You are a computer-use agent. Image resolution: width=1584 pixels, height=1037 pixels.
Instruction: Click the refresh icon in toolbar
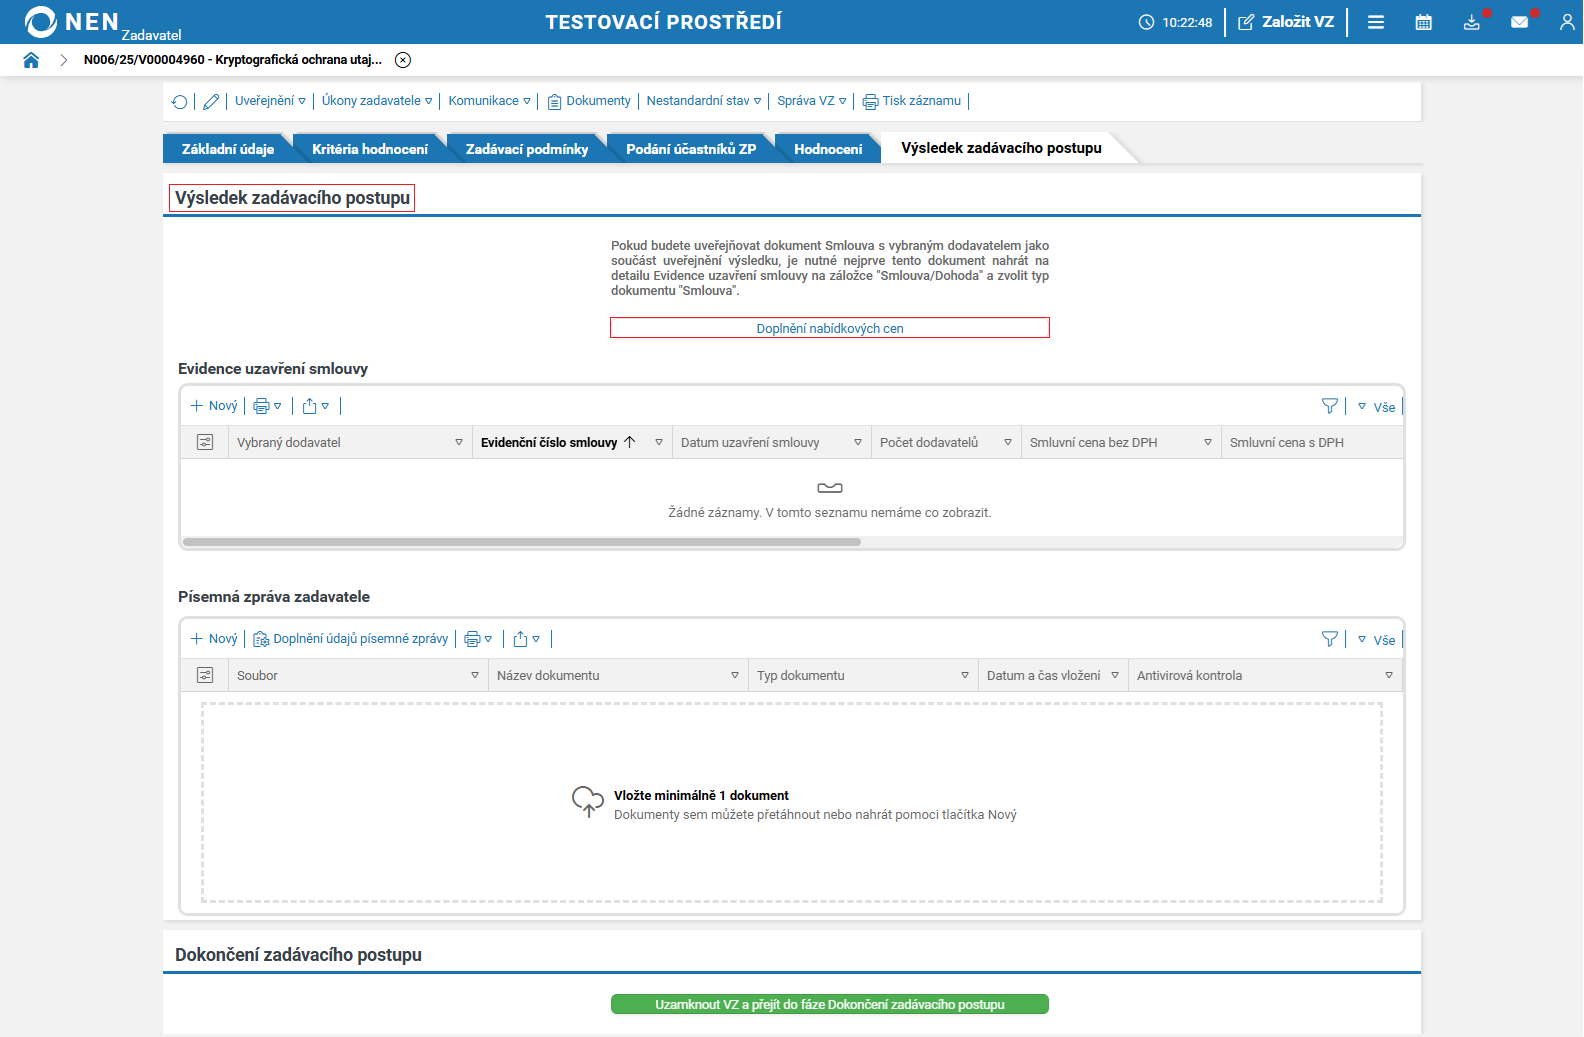click(x=180, y=102)
